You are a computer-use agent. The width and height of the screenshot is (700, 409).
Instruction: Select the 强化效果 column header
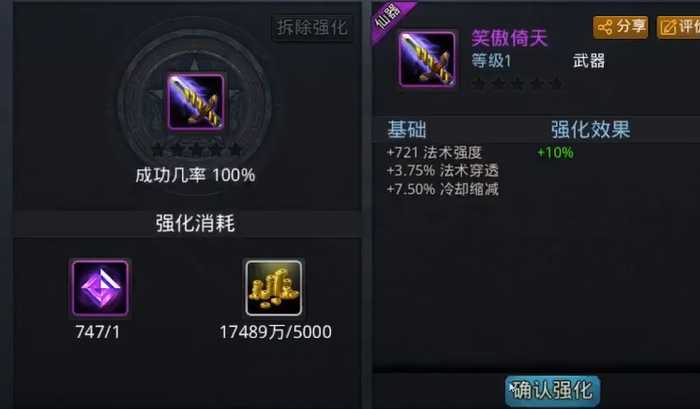coord(590,129)
